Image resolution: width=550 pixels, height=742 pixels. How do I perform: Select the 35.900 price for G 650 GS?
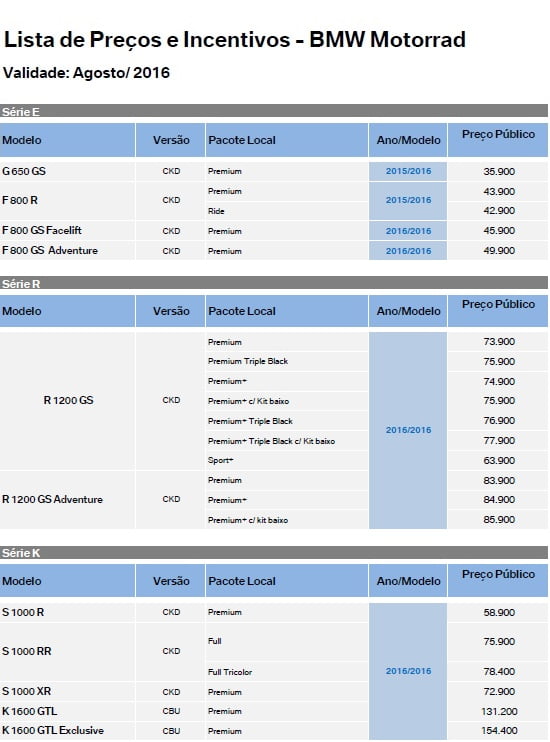tap(498, 171)
